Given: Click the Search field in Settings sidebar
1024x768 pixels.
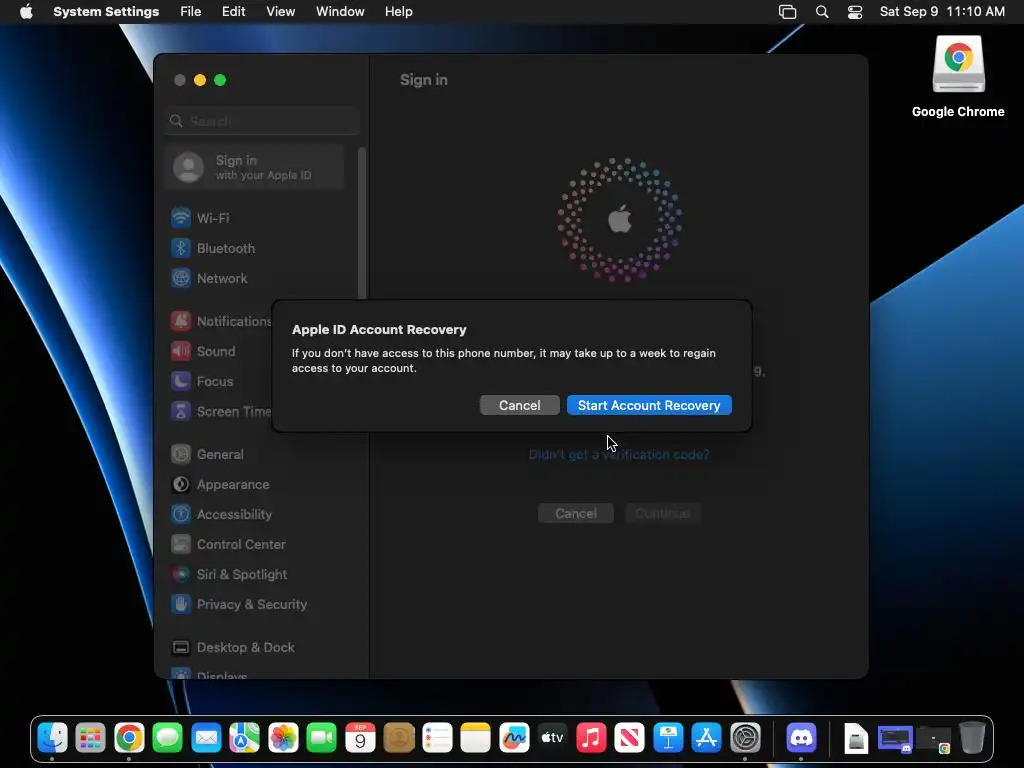Looking at the screenshot, I should coord(262,121).
